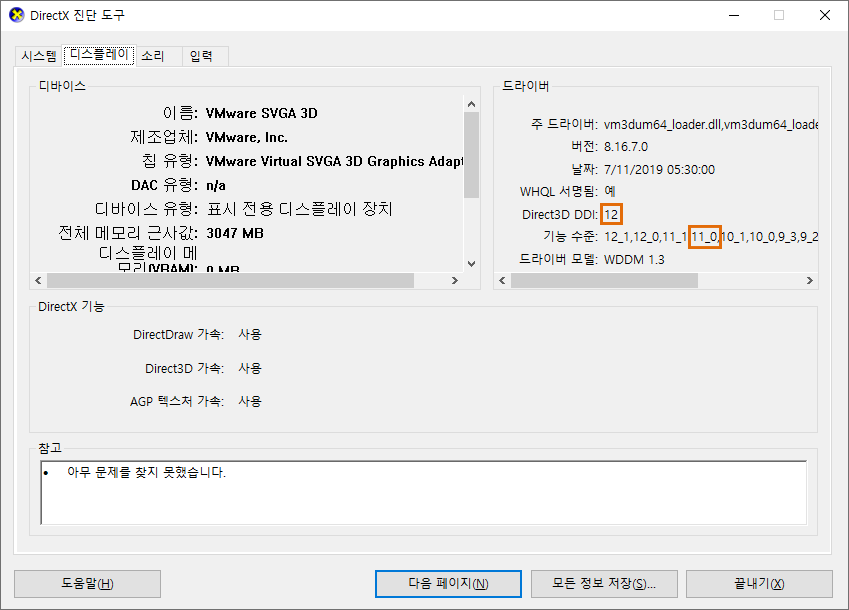Click the DirectX diagnostic tool title icon
The height and width of the screenshot is (610, 849).
click(x=17, y=15)
